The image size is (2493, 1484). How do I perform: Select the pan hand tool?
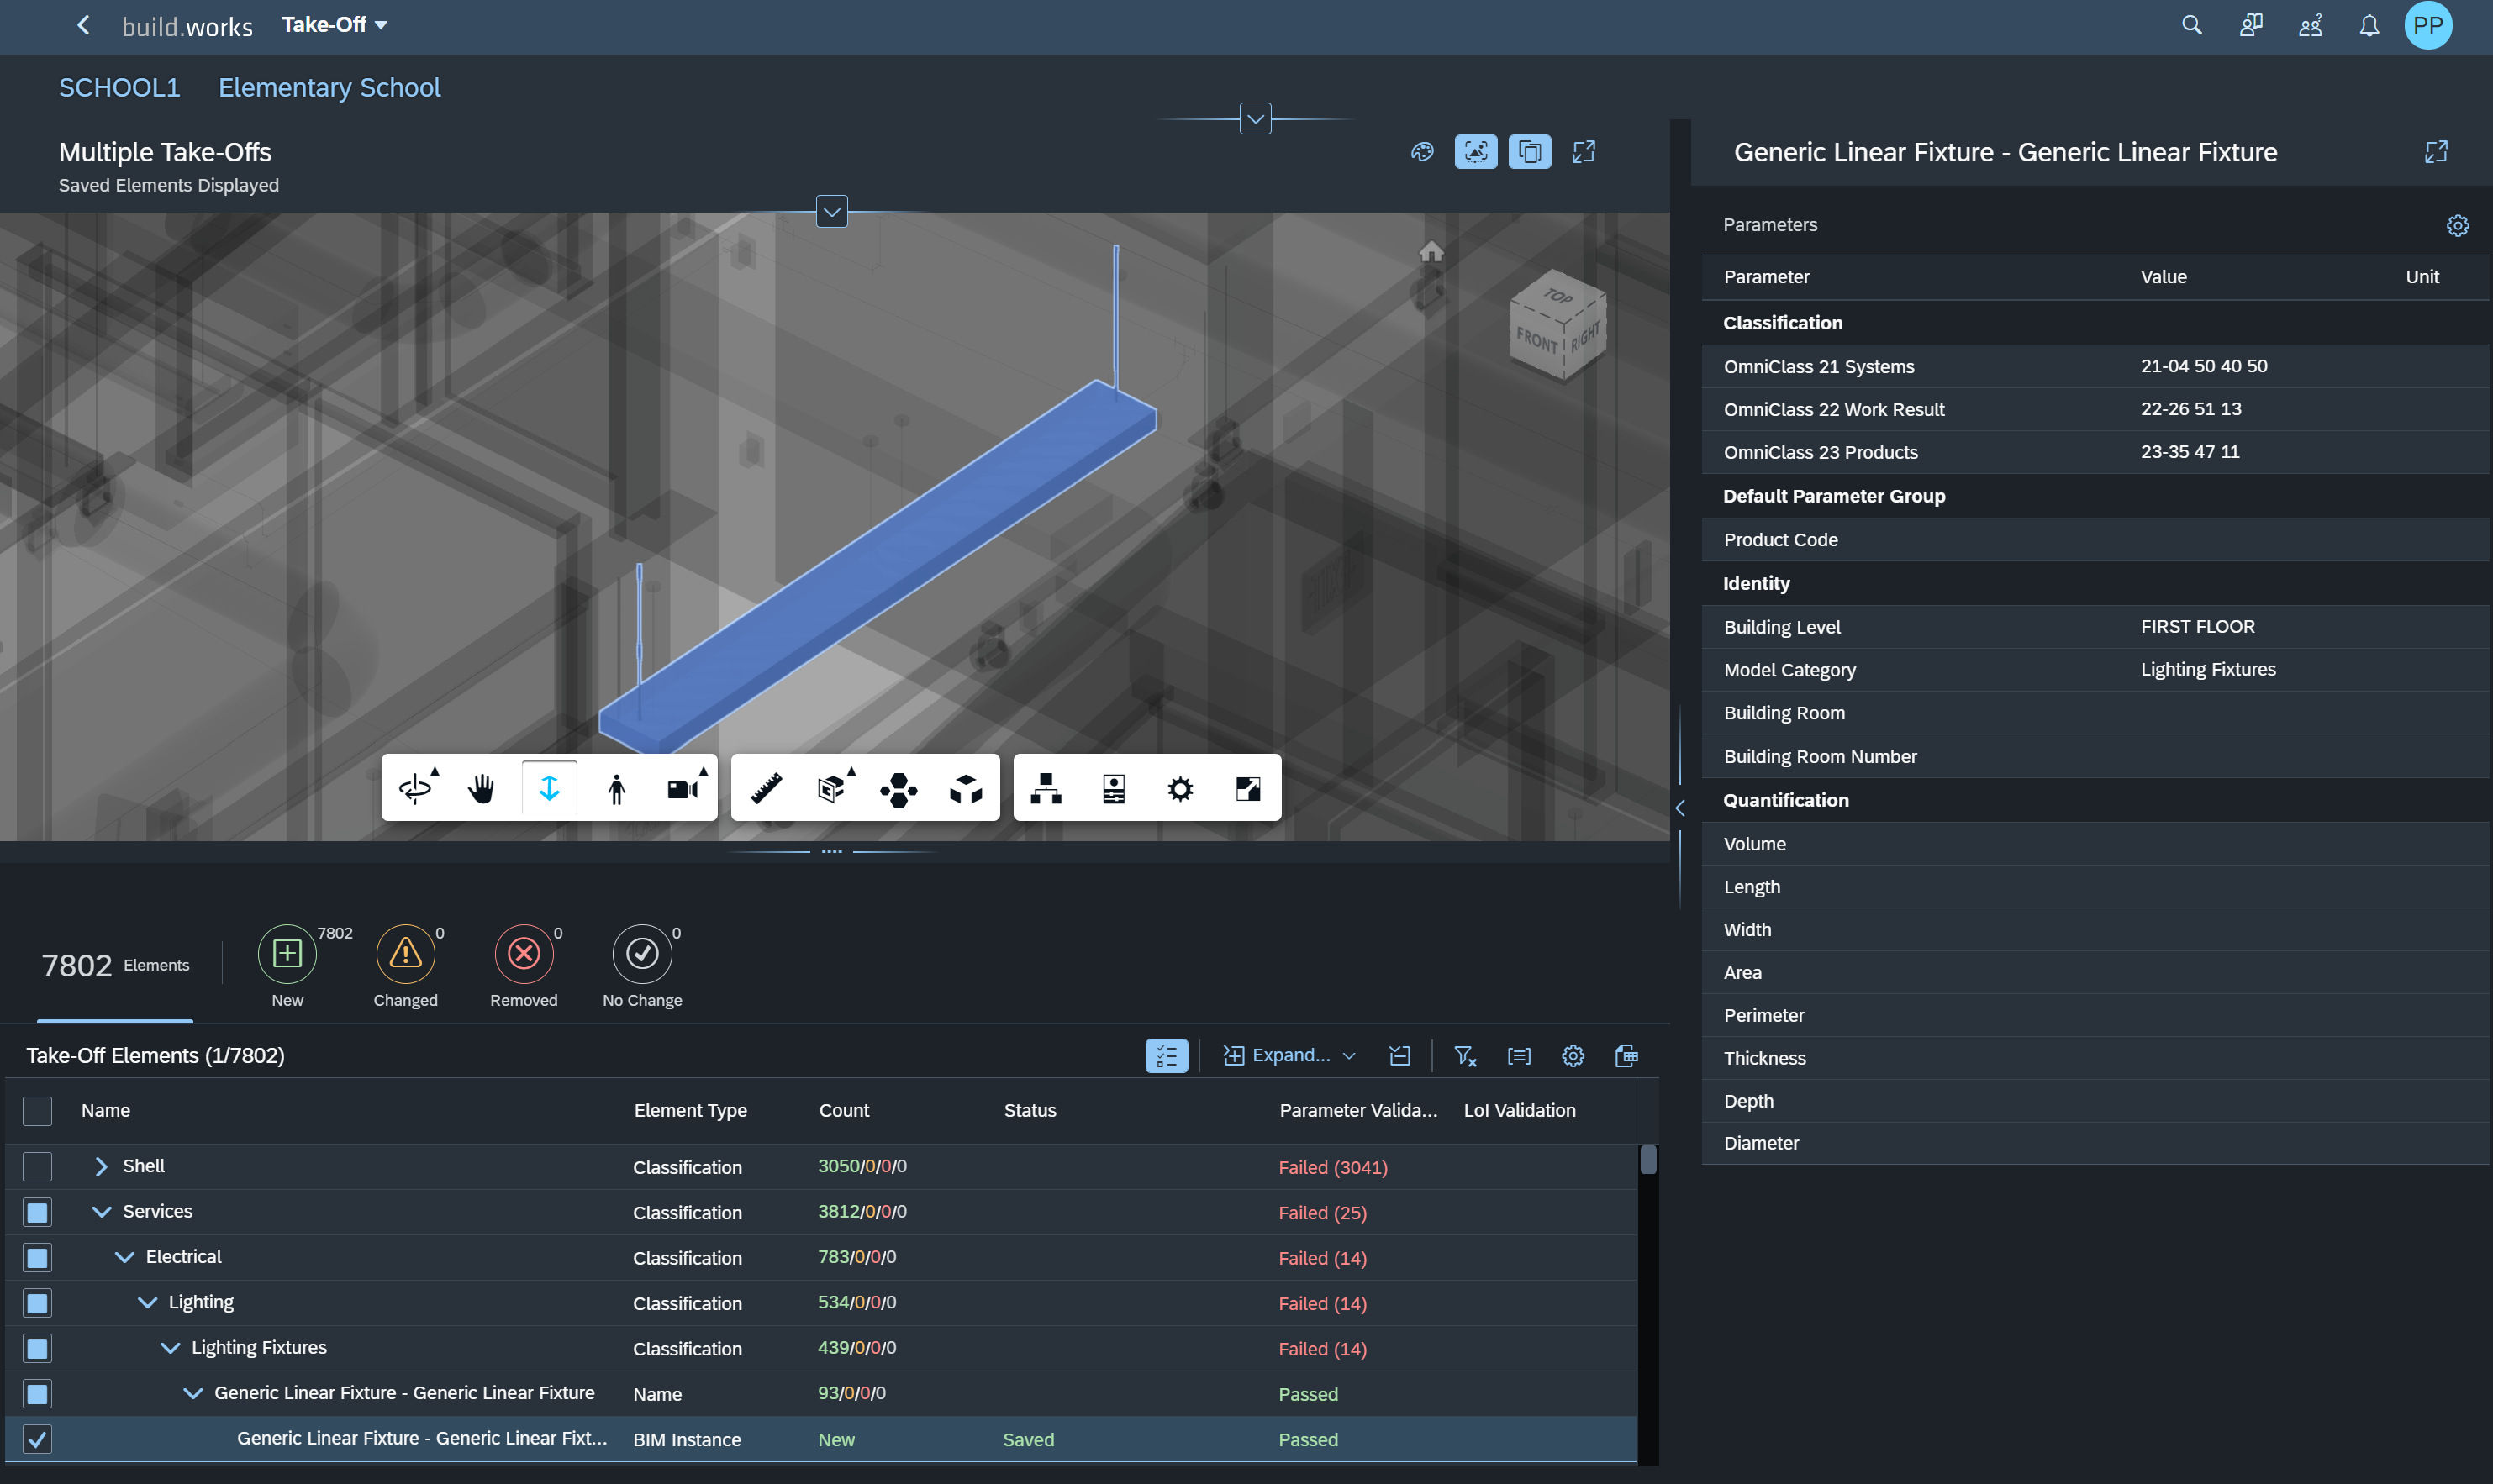pos(481,788)
